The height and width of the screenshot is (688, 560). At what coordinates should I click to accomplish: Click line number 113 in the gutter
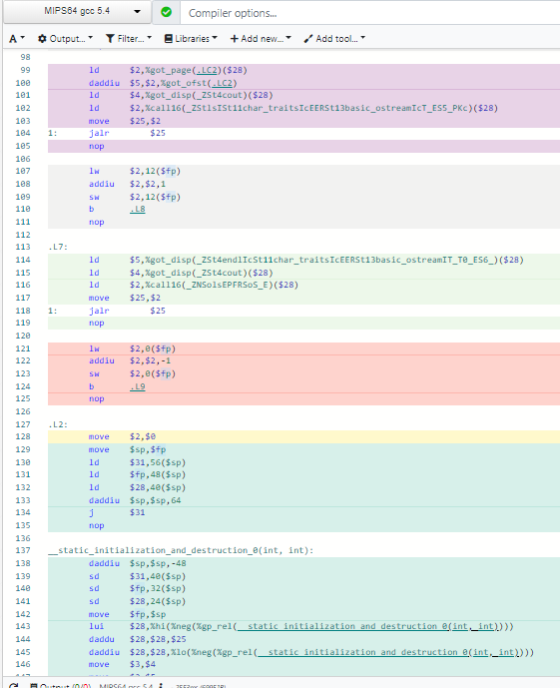pyautogui.click(x=23, y=247)
